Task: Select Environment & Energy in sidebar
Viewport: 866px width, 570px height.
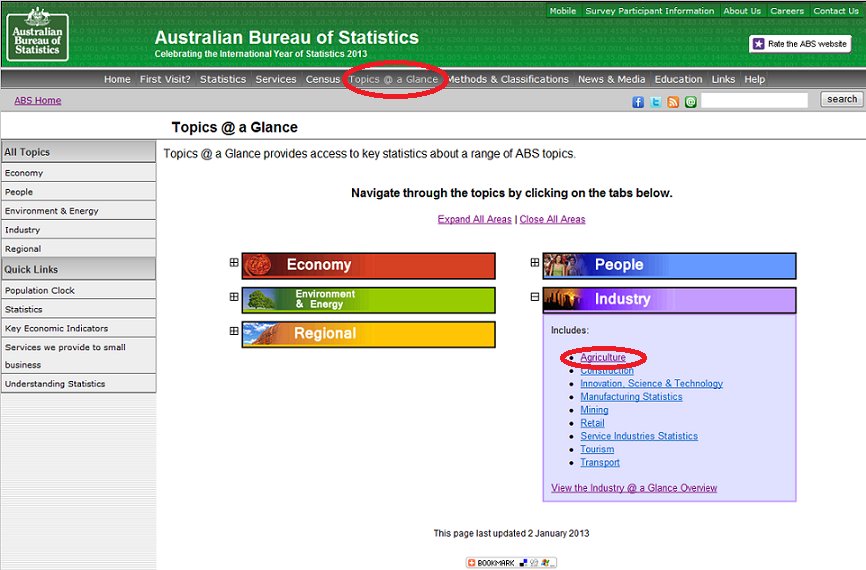Action: point(78,210)
